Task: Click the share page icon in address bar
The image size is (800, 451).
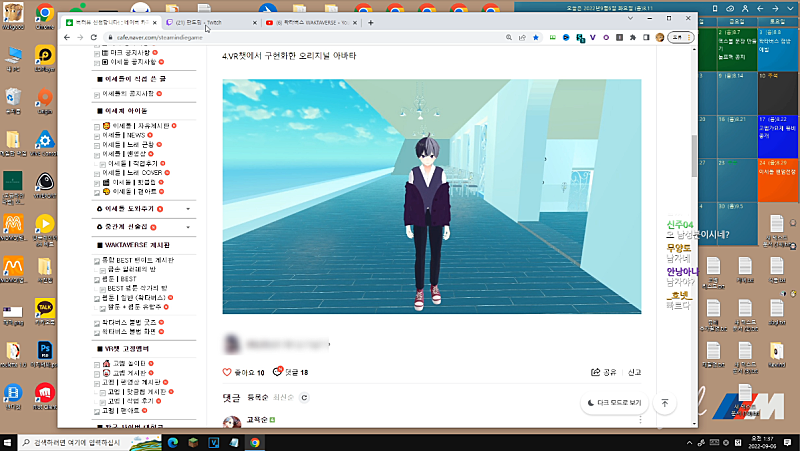Action: coord(522,37)
